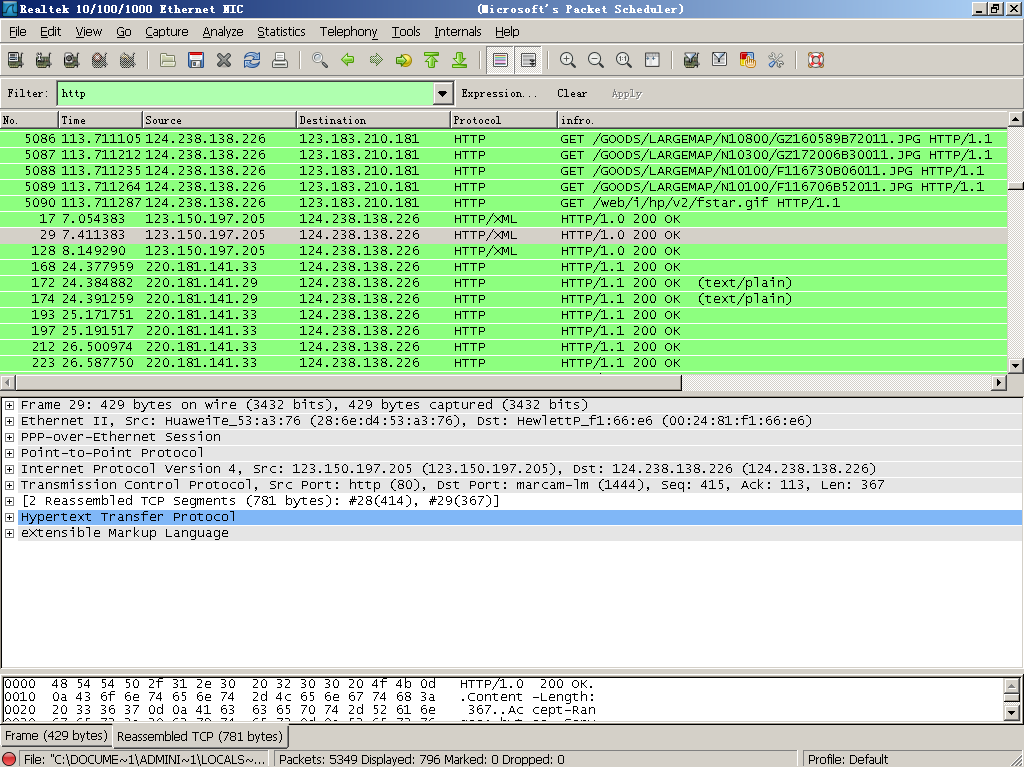Select packet 5090 fstar.gif GET row
Image resolution: width=1024 pixels, height=768 pixels.
[504, 203]
